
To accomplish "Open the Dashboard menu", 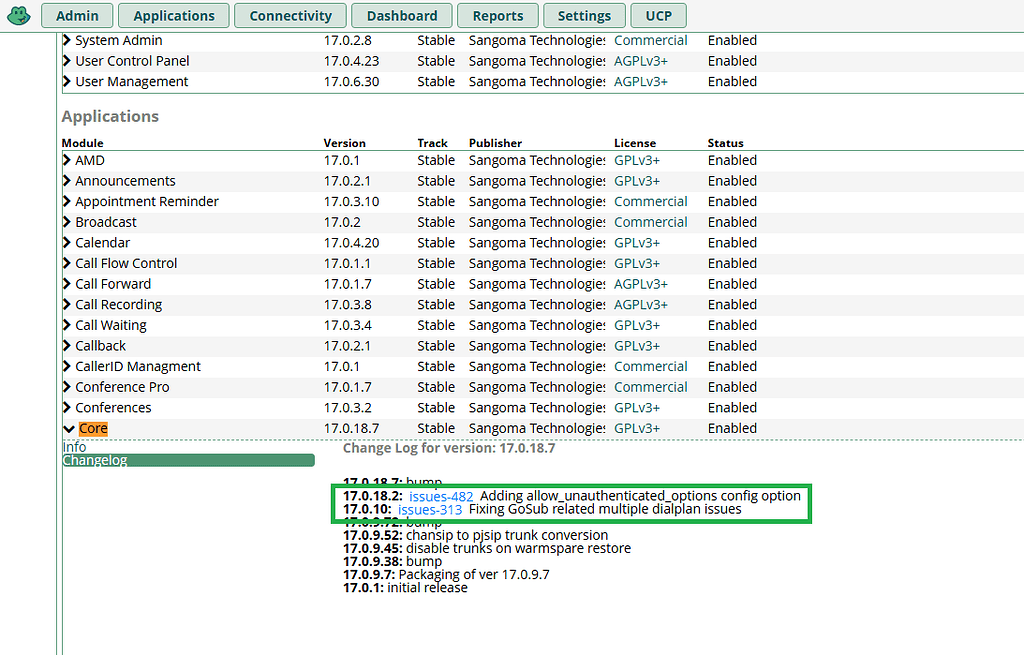I will click(x=401, y=15).
